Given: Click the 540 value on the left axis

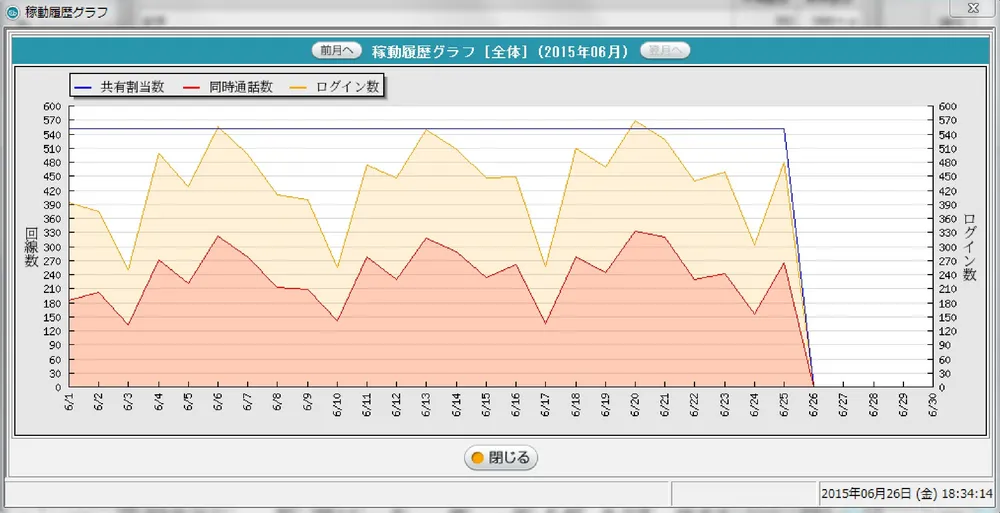Looking at the screenshot, I should [x=52, y=135].
